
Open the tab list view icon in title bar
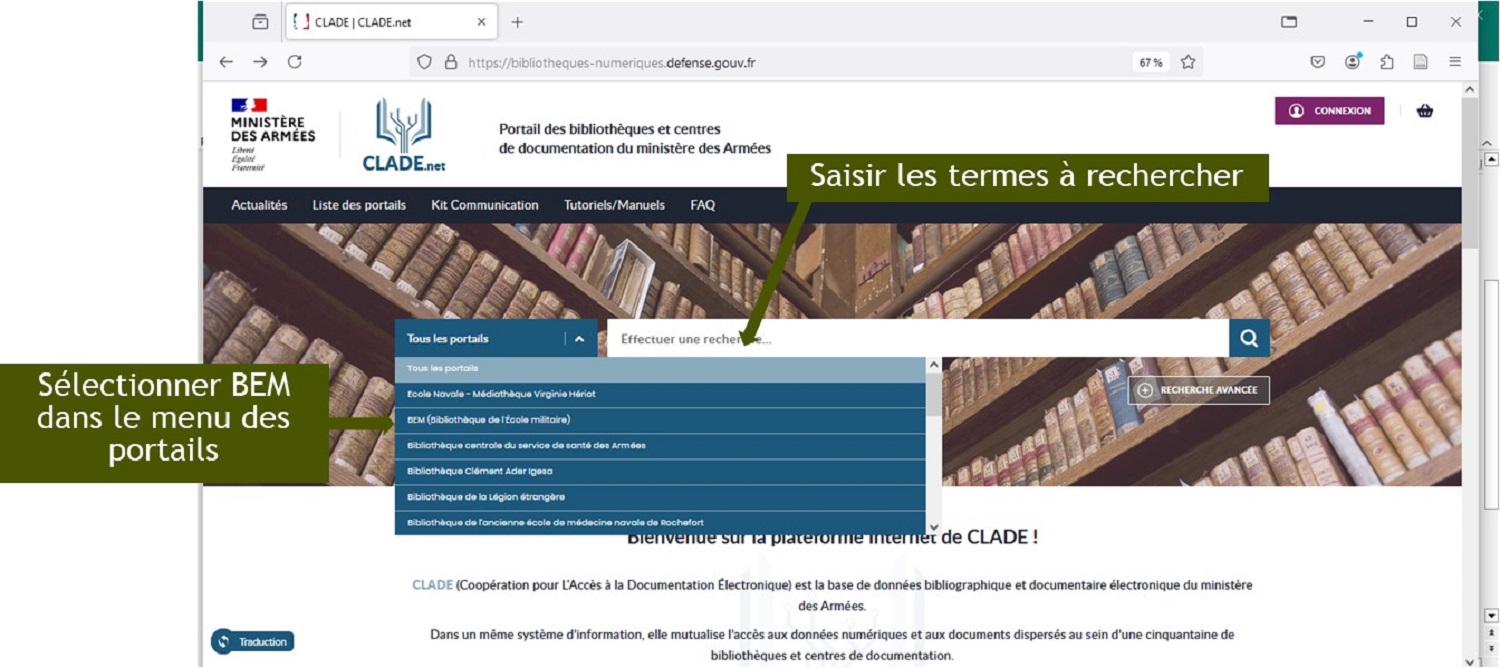coord(1289,22)
